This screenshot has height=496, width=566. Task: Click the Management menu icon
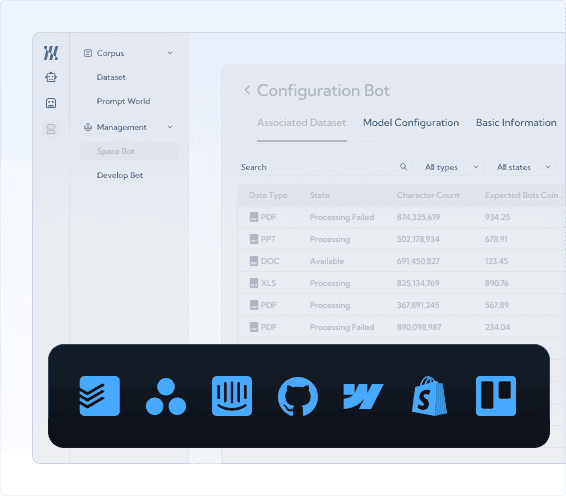tap(88, 127)
